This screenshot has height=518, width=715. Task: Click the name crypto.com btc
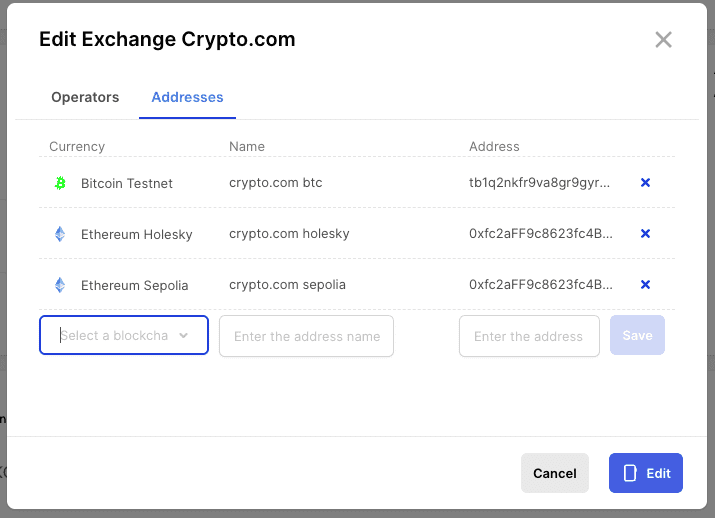point(275,183)
